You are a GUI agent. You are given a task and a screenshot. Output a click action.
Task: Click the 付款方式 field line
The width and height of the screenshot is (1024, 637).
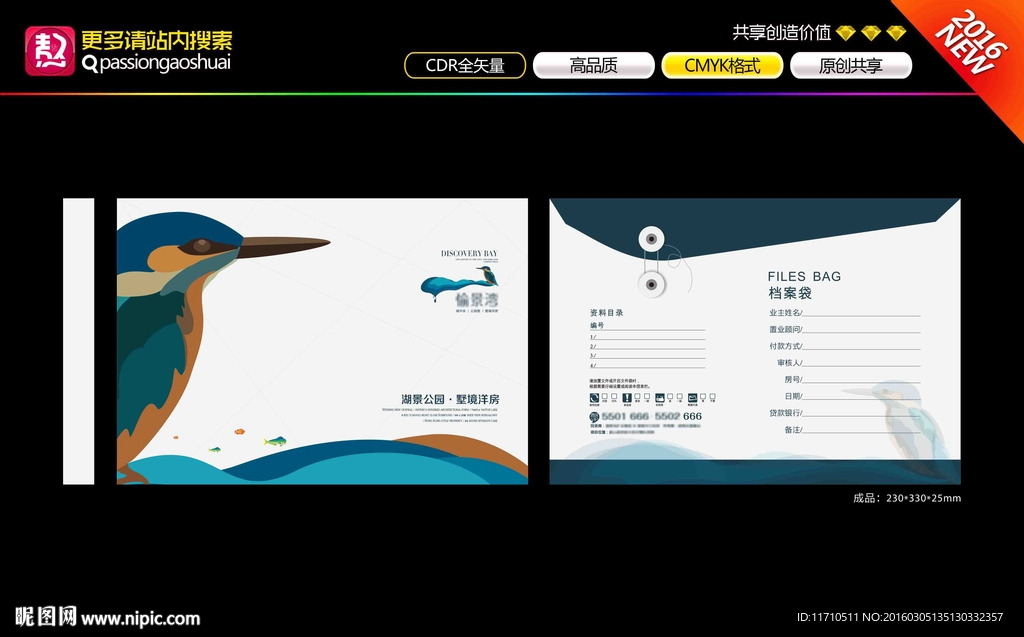(844, 346)
